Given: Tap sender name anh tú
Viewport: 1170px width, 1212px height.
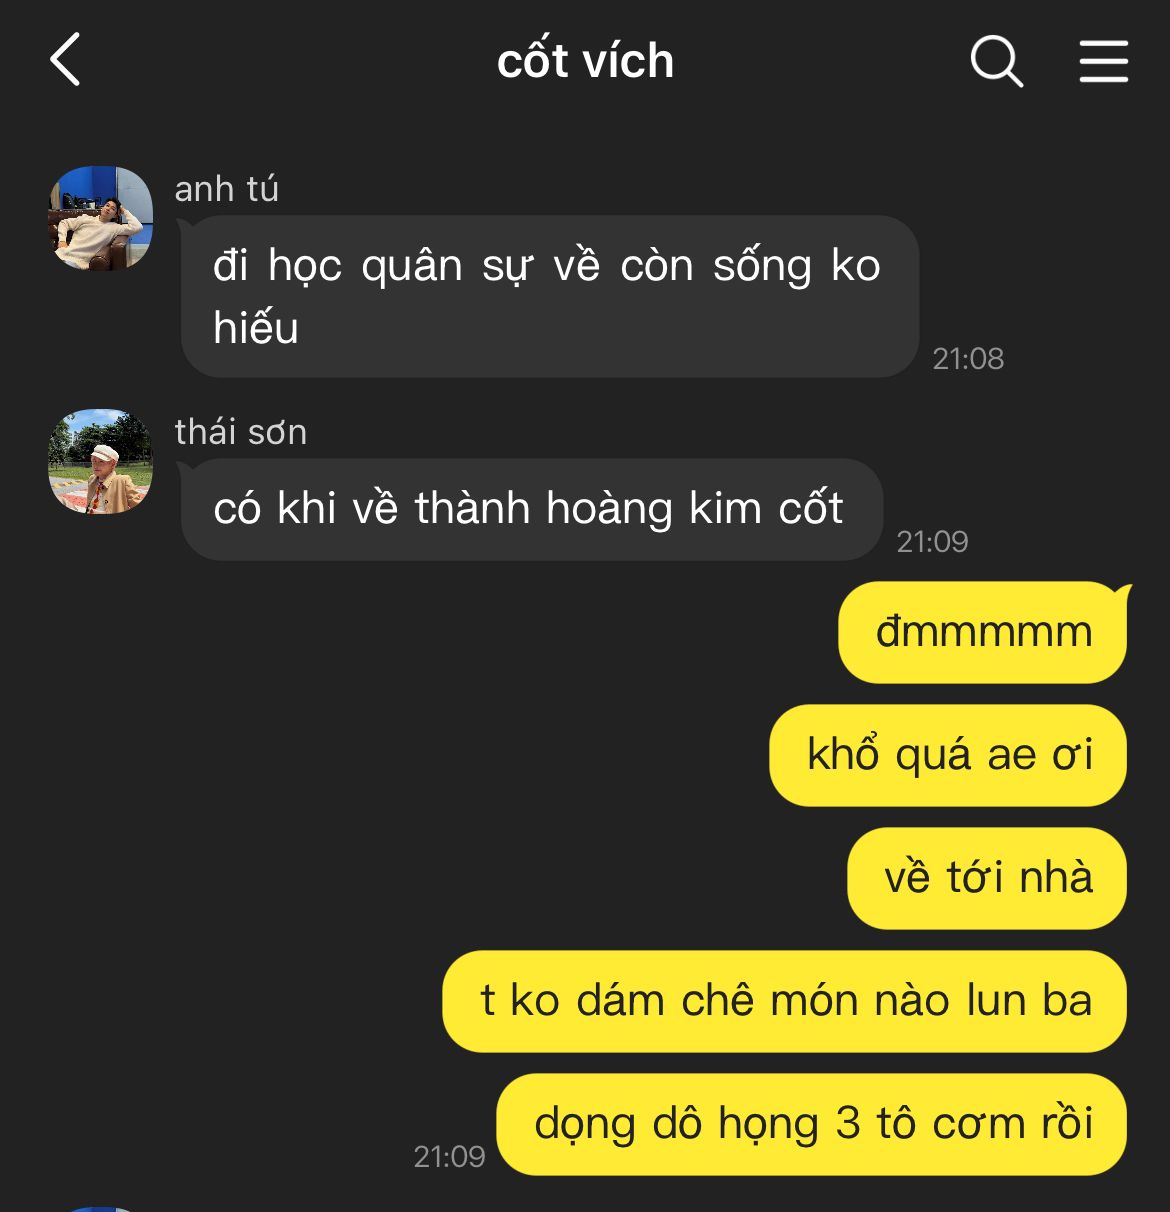Looking at the screenshot, I should [x=227, y=188].
